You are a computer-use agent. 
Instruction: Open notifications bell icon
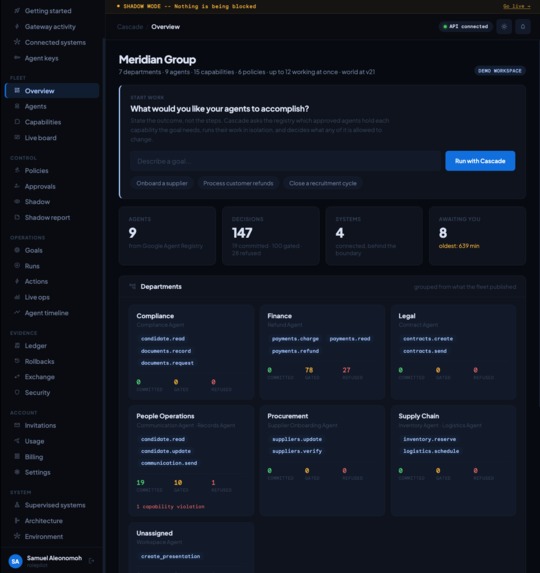click(x=523, y=27)
